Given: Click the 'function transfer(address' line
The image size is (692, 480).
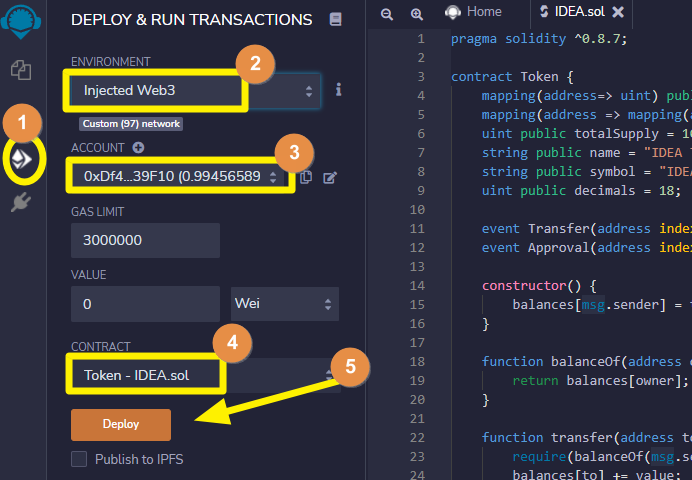Looking at the screenshot, I should (586, 437).
